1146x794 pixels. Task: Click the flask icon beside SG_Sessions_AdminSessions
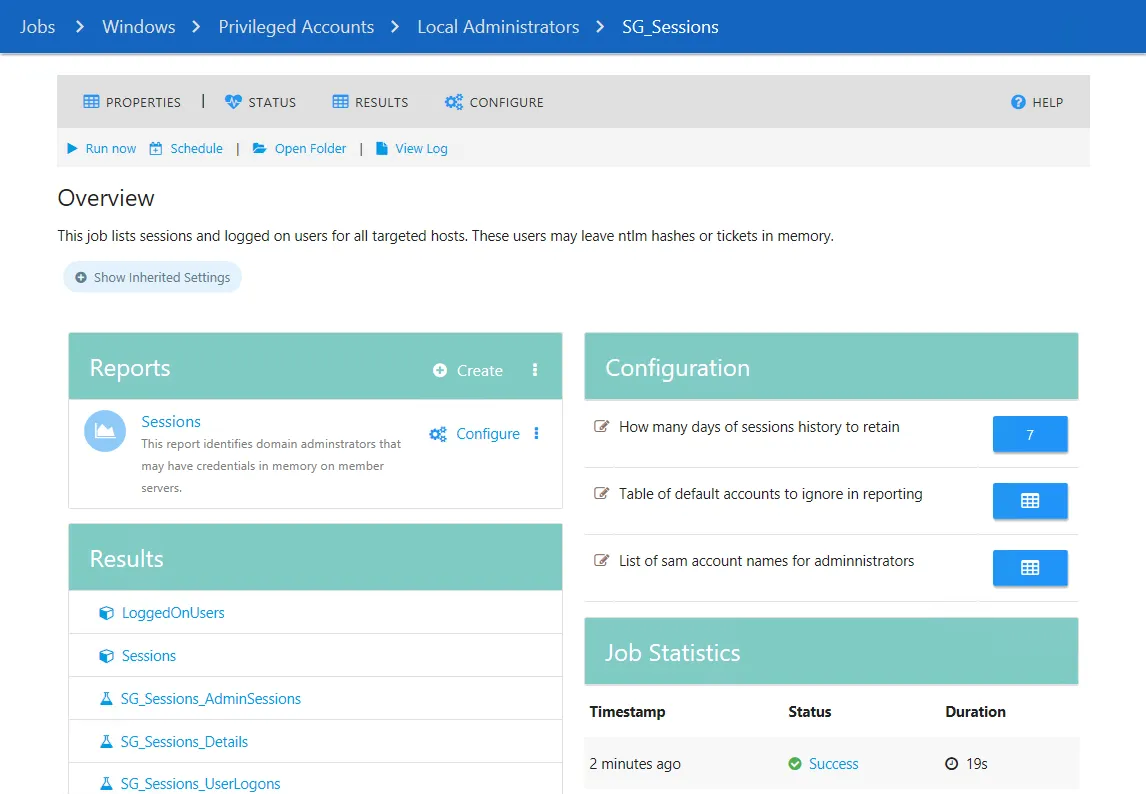[x=106, y=699]
